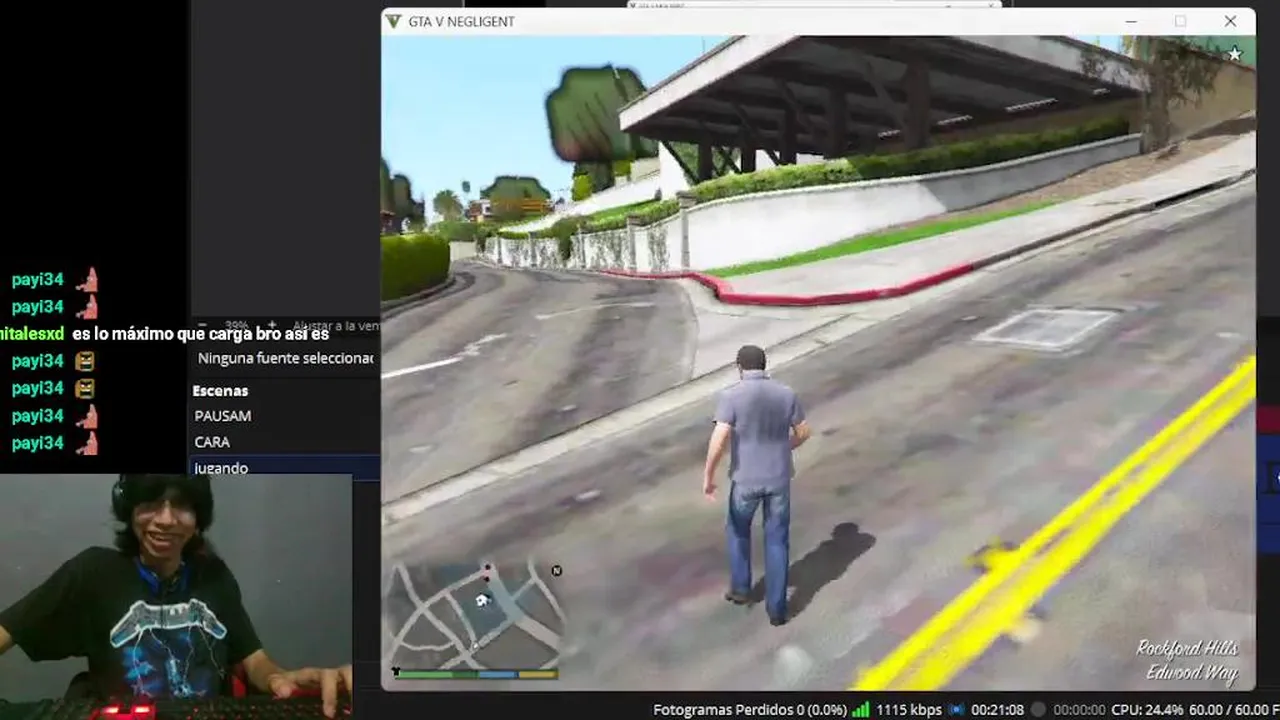Screen dimensions: 1280x720
Task: Maximize the GTA V NEGLIGENT window
Action: 1181,21
